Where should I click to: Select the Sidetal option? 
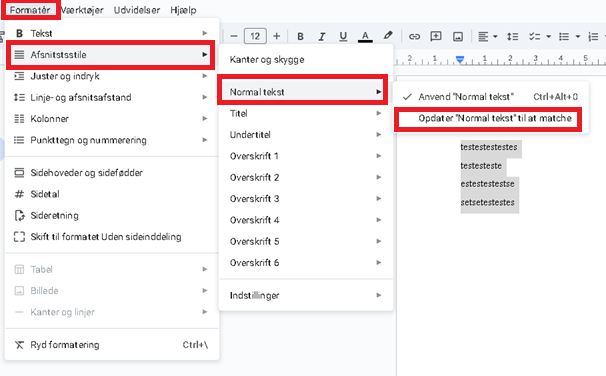(x=111, y=194)
